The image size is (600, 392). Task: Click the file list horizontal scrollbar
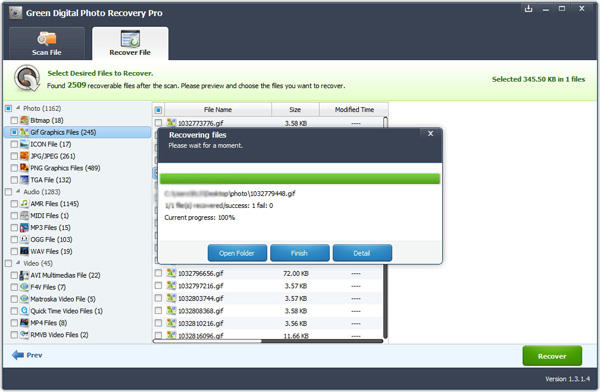coord(267,341)
